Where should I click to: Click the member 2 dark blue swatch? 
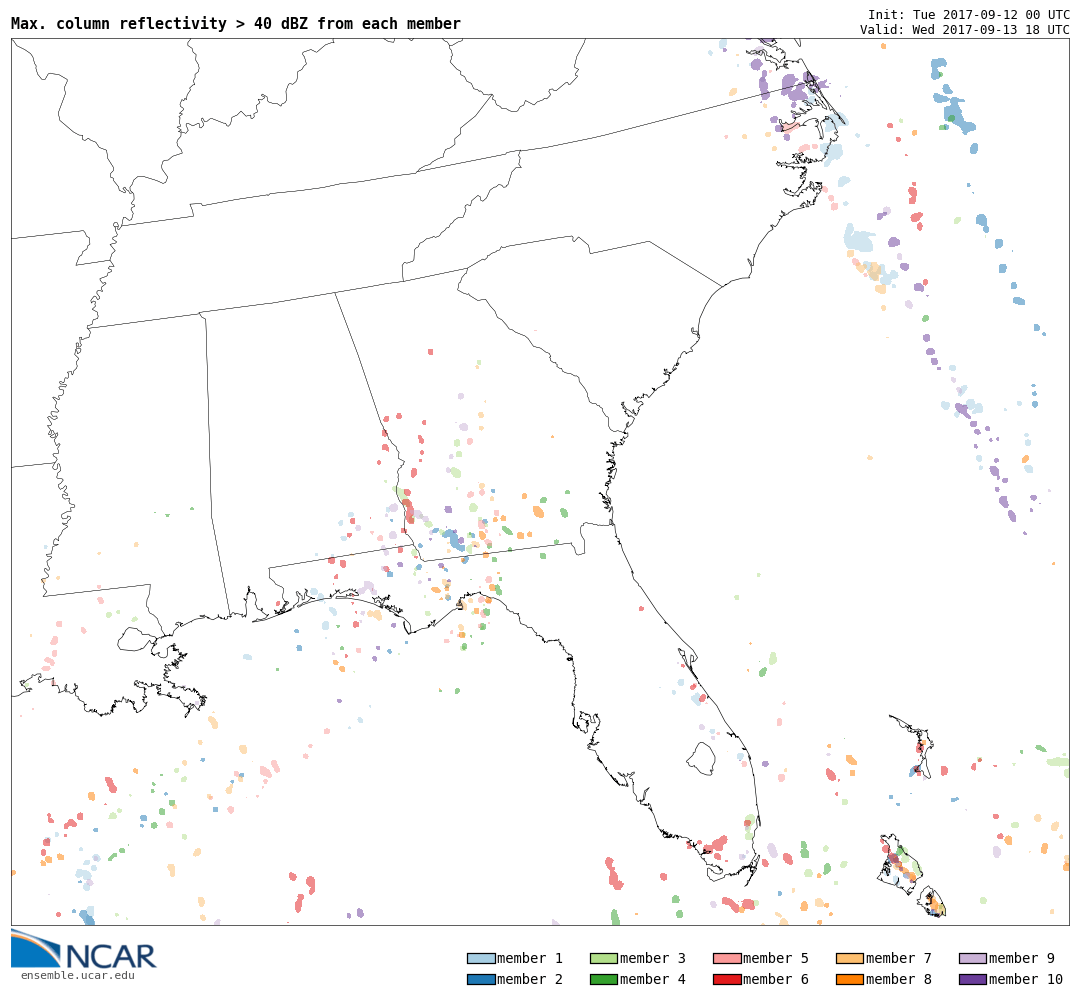point(481,979)
